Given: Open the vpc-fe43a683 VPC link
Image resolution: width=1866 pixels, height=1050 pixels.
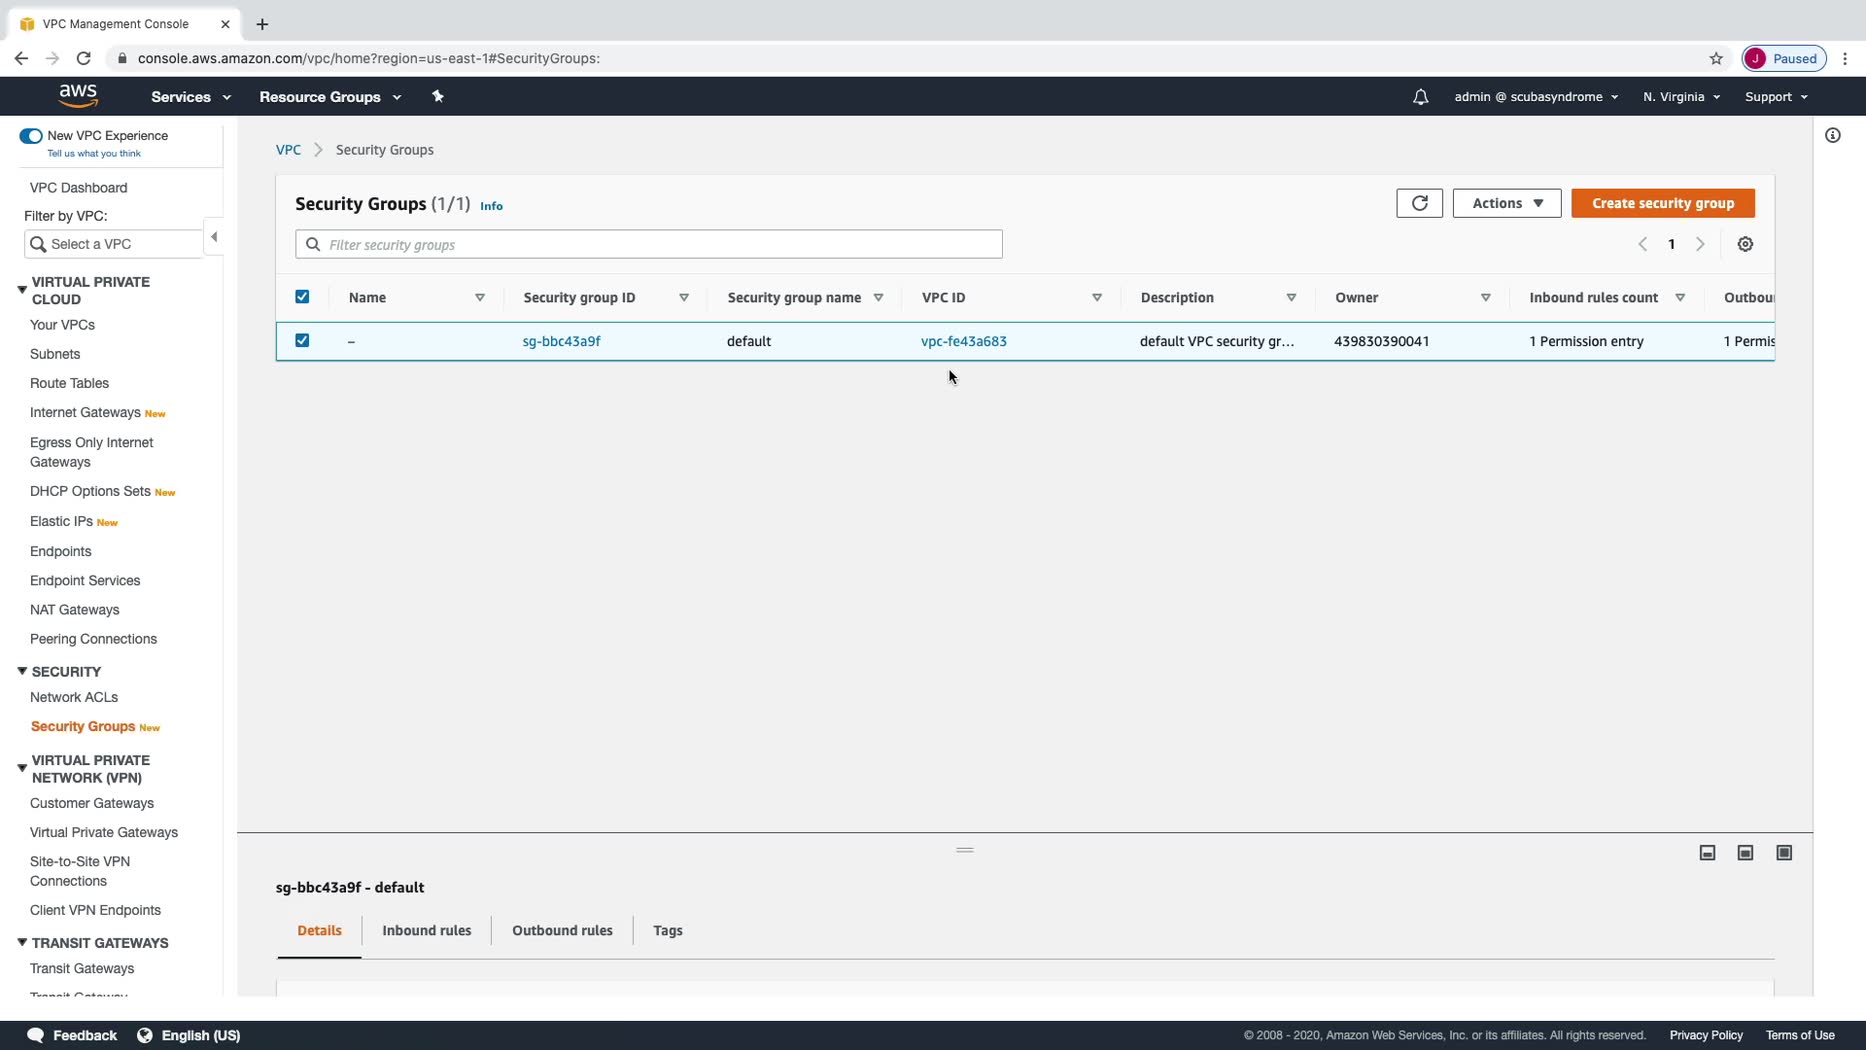Looking at the screenshot, I should tap(964, 341).
